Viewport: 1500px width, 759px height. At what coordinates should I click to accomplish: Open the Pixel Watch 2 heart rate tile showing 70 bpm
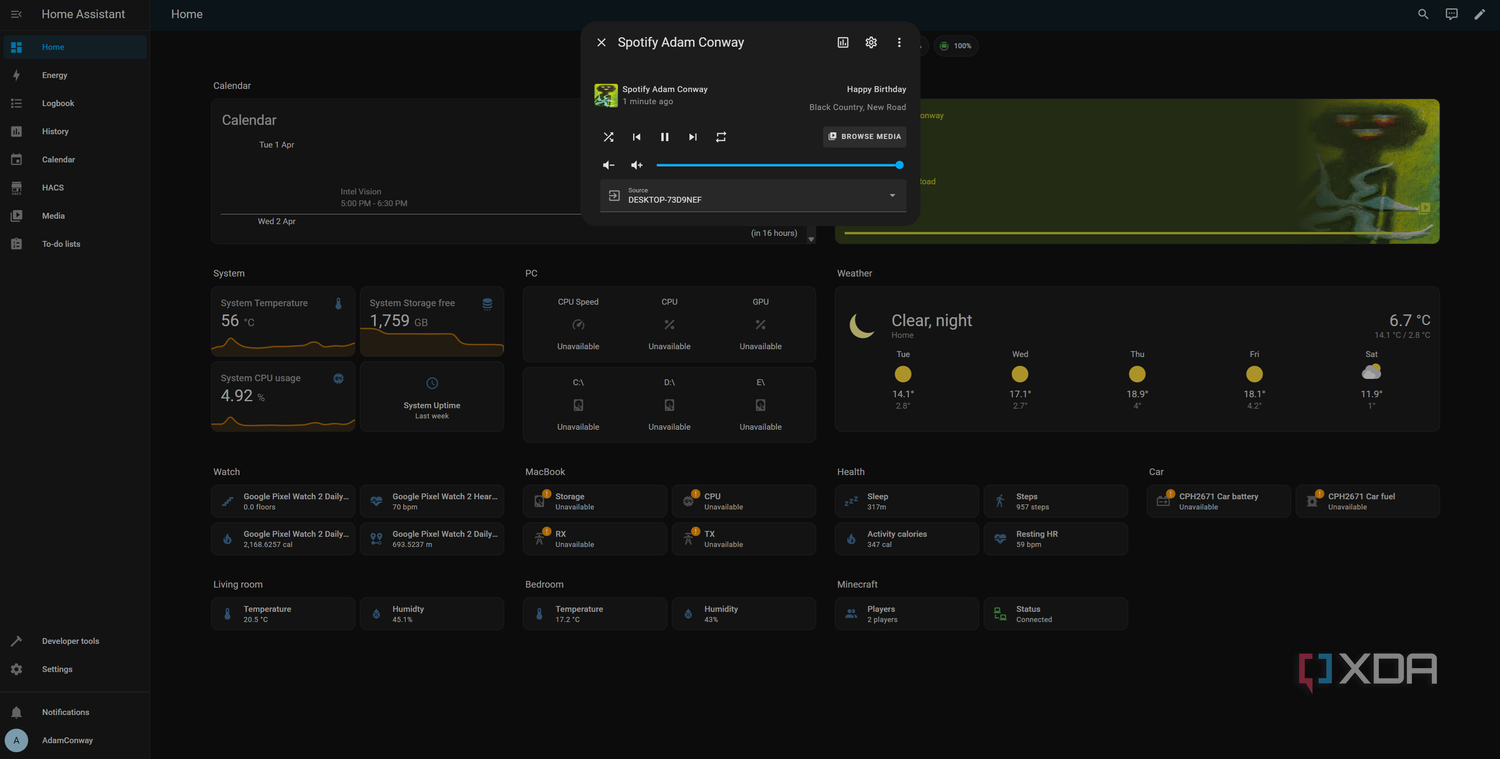click(432, 501)
